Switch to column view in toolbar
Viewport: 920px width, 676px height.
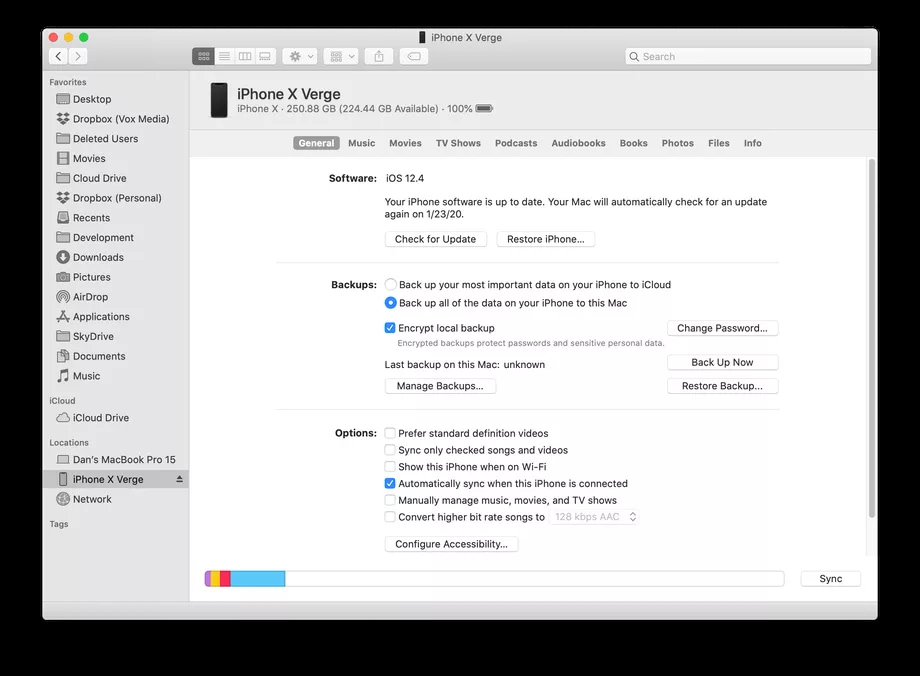click(245, 56)
